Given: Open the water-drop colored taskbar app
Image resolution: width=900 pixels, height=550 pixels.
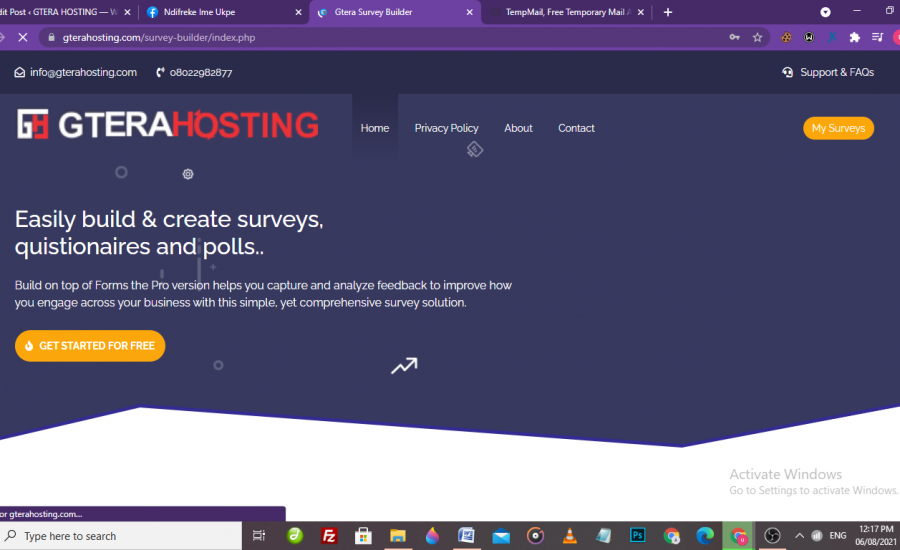Looking at the screenshot, I should (432, 536).
